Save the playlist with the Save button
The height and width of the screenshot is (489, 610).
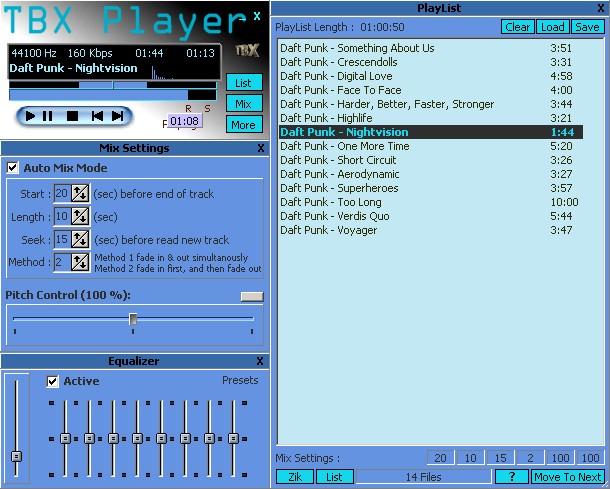[587, 27]
